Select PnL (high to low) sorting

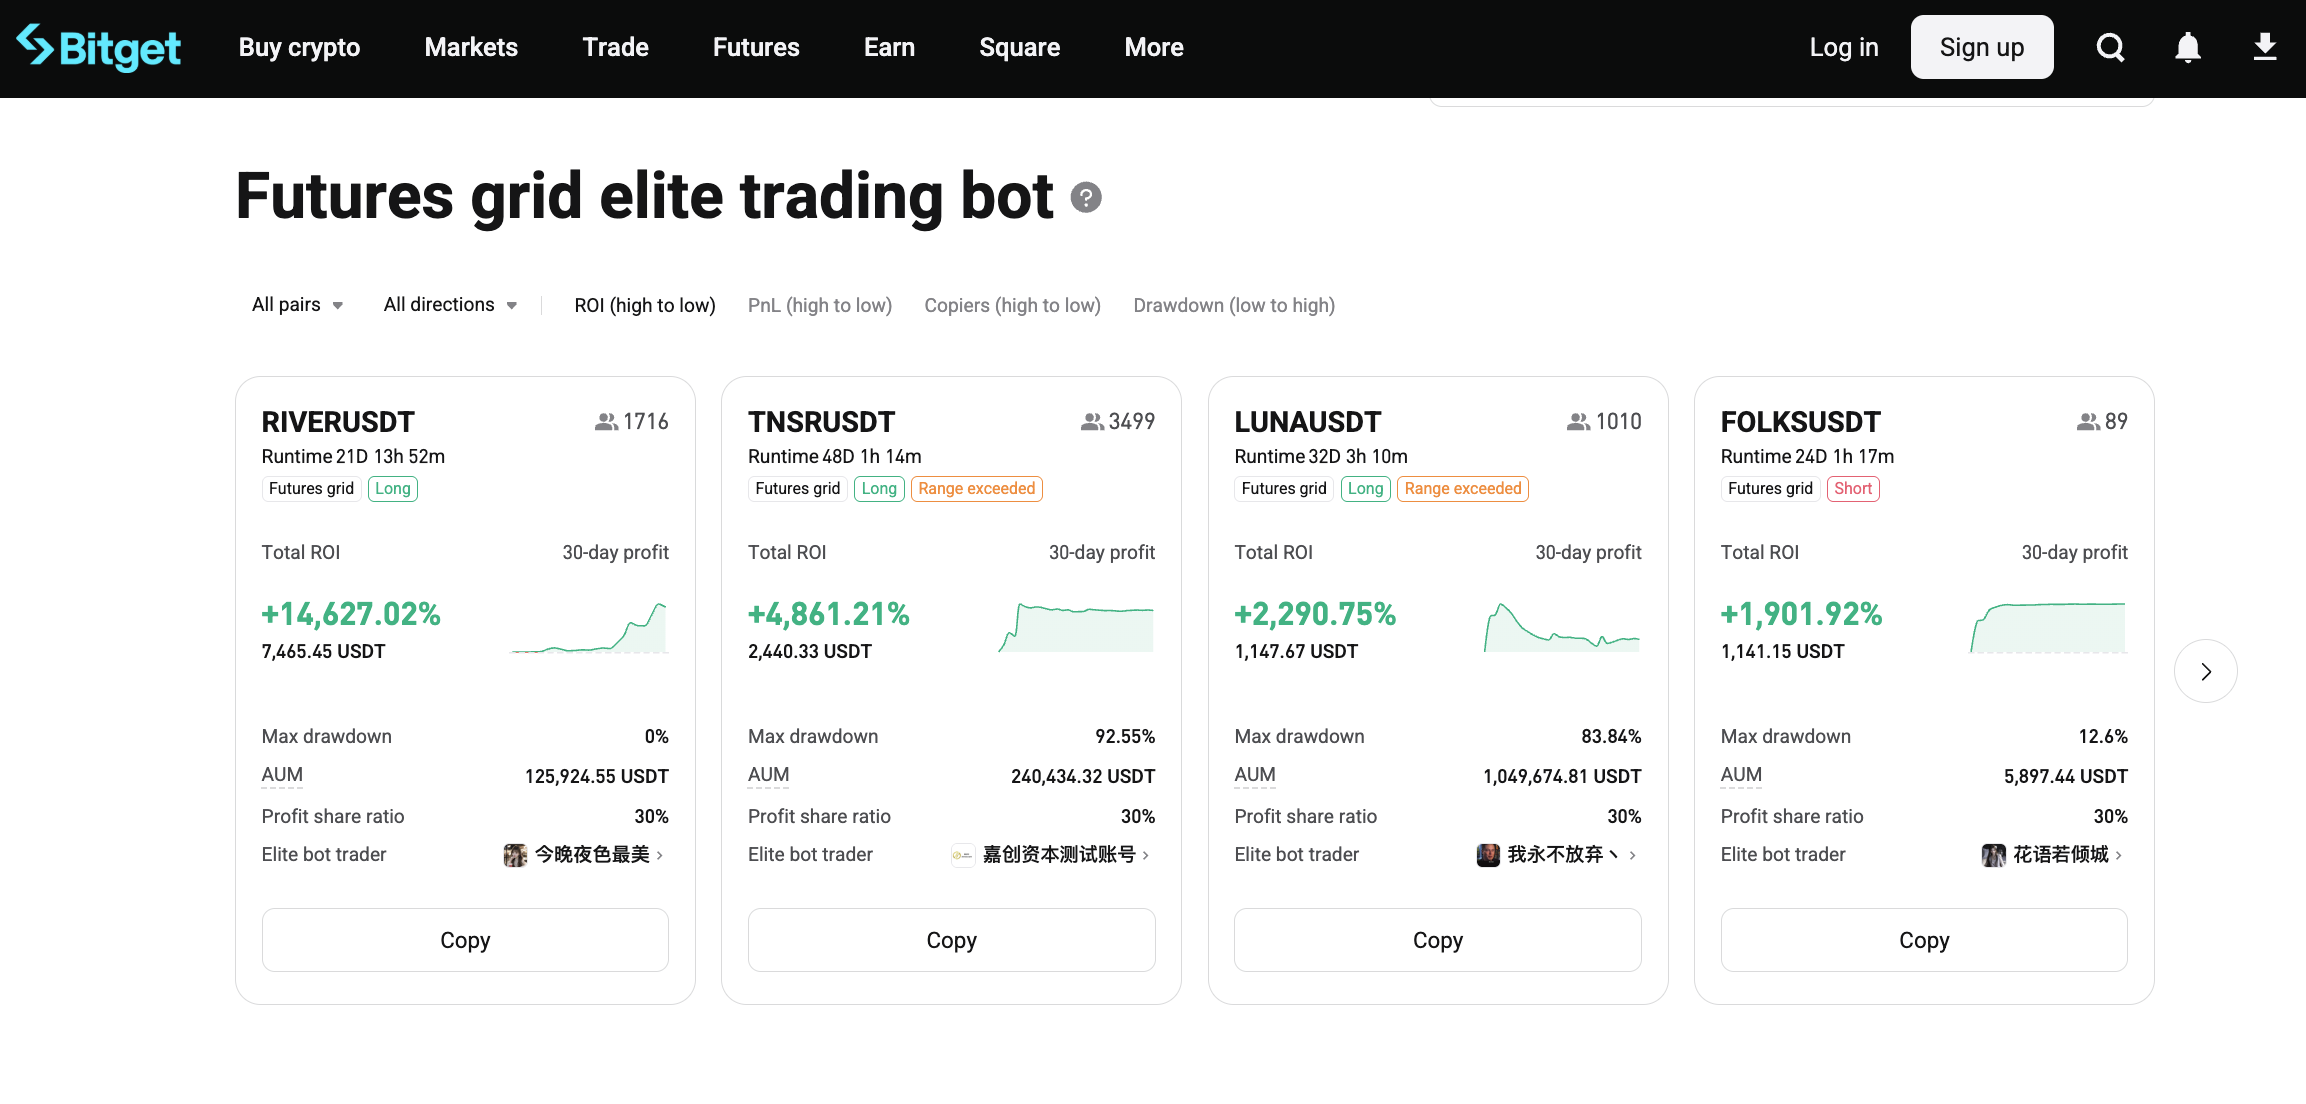(819, 305)
